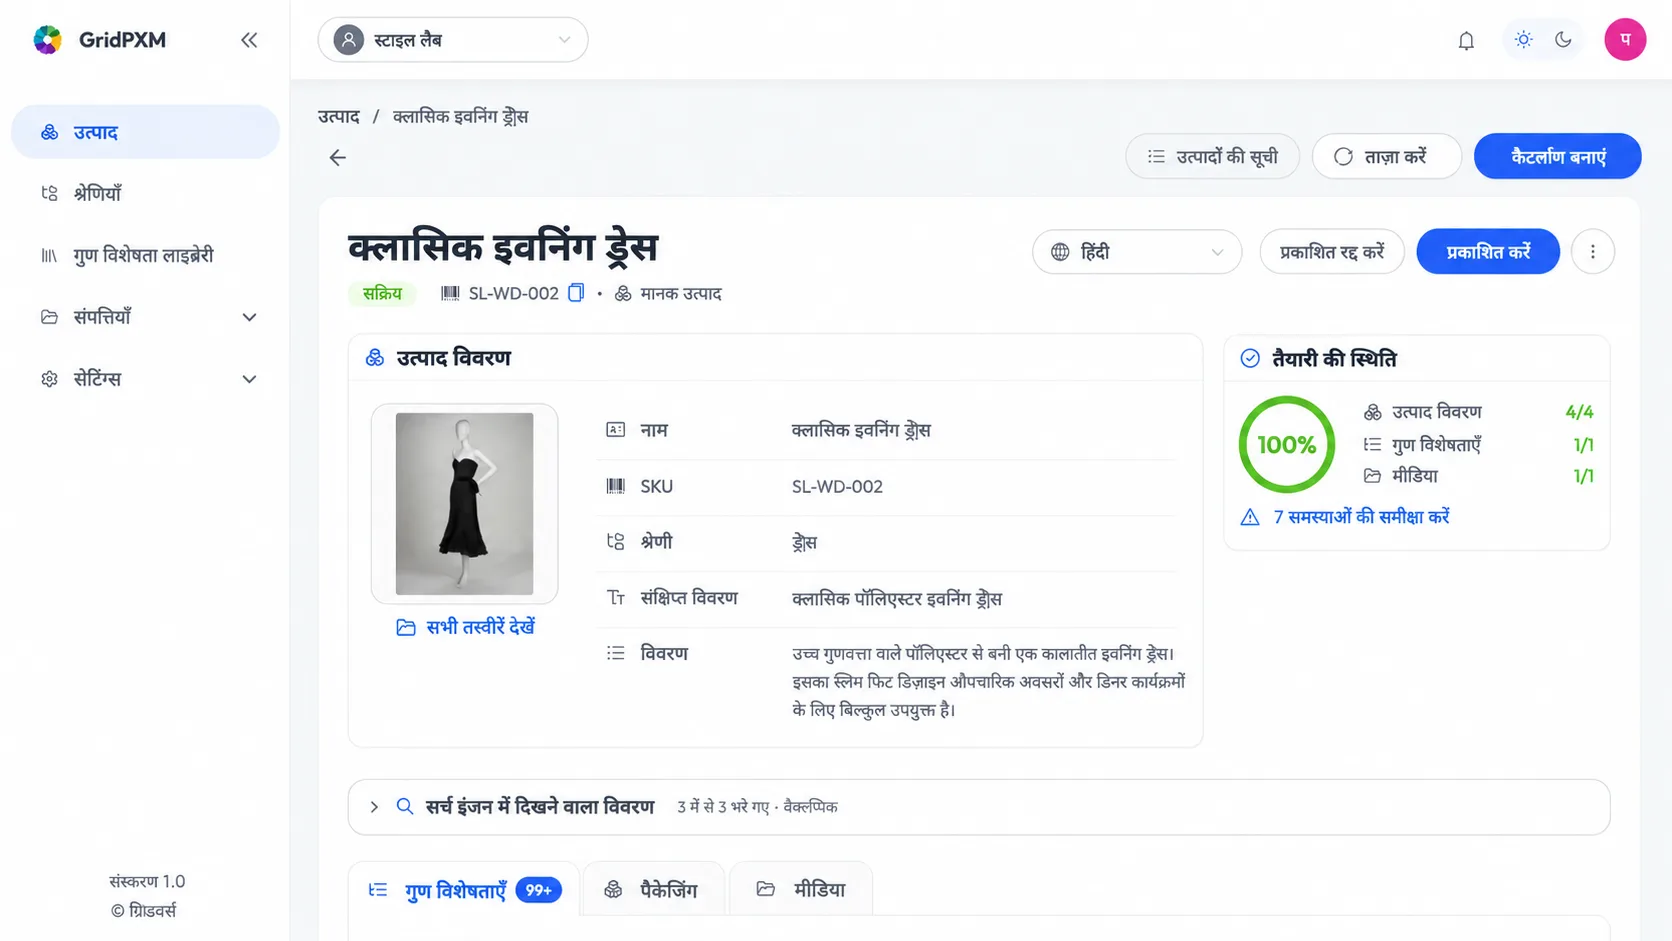This screenshot has width=1672, height=941.
Task: Open notifications bell
Action: (x=1466, y=40)
